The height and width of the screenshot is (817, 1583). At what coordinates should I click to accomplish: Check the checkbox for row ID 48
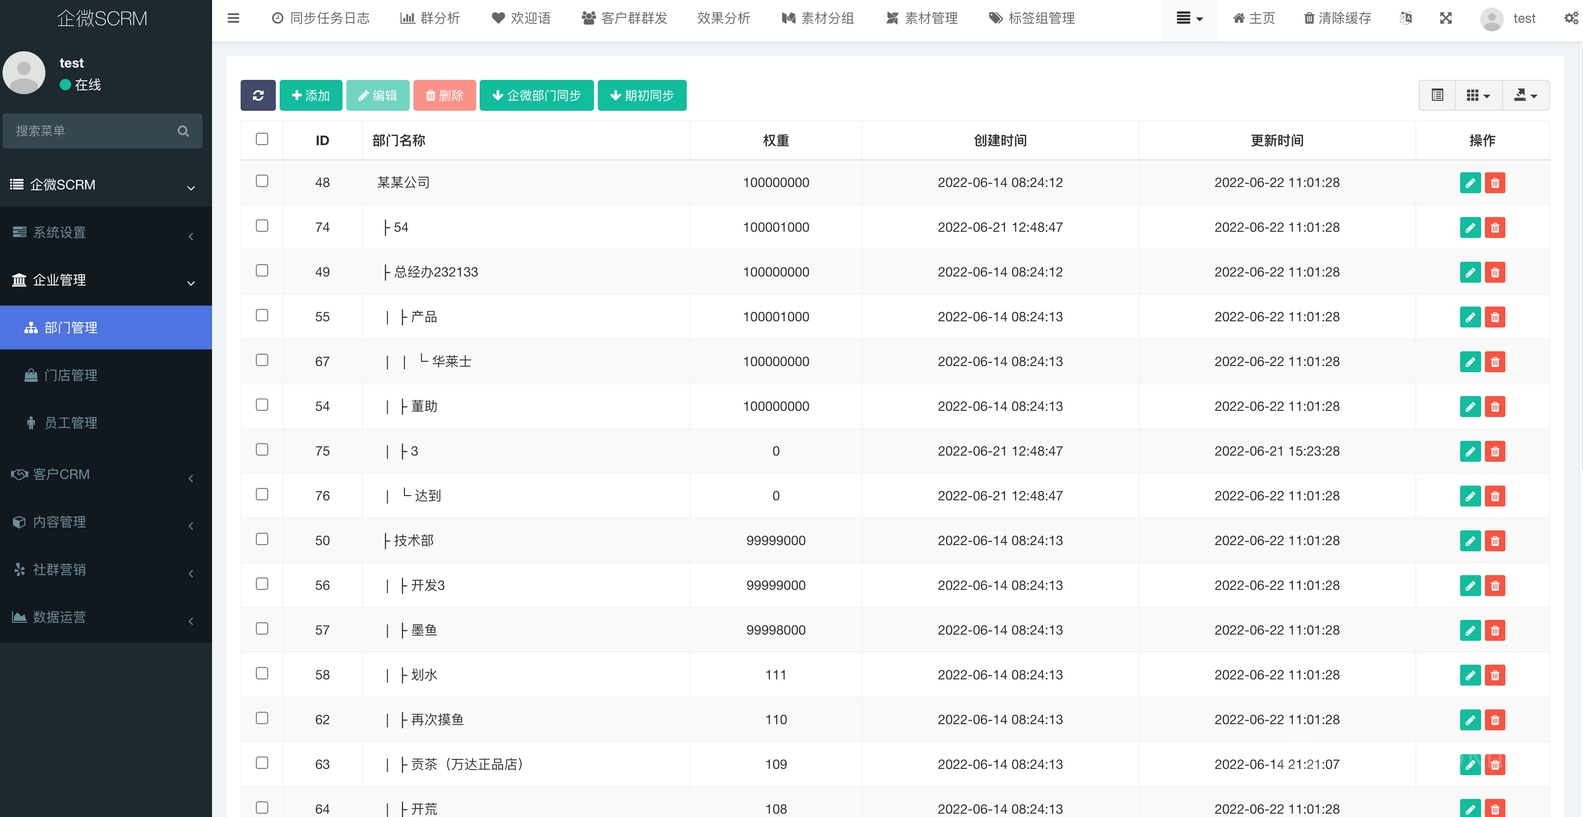(x=262, y=182)
